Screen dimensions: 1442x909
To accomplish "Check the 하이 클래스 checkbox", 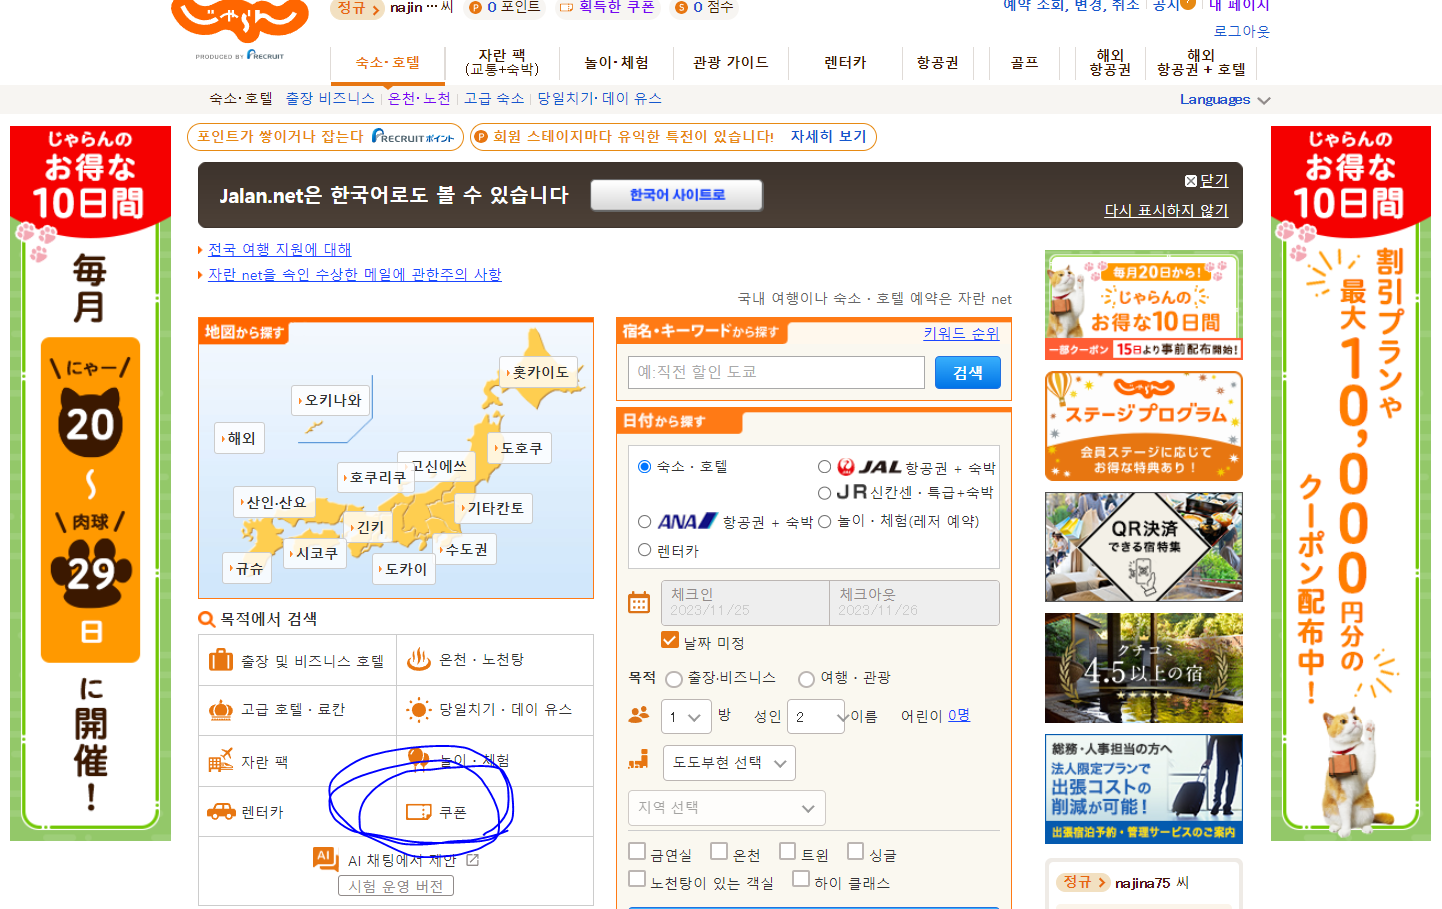I will pyautogui.click(x=801, y=878).
